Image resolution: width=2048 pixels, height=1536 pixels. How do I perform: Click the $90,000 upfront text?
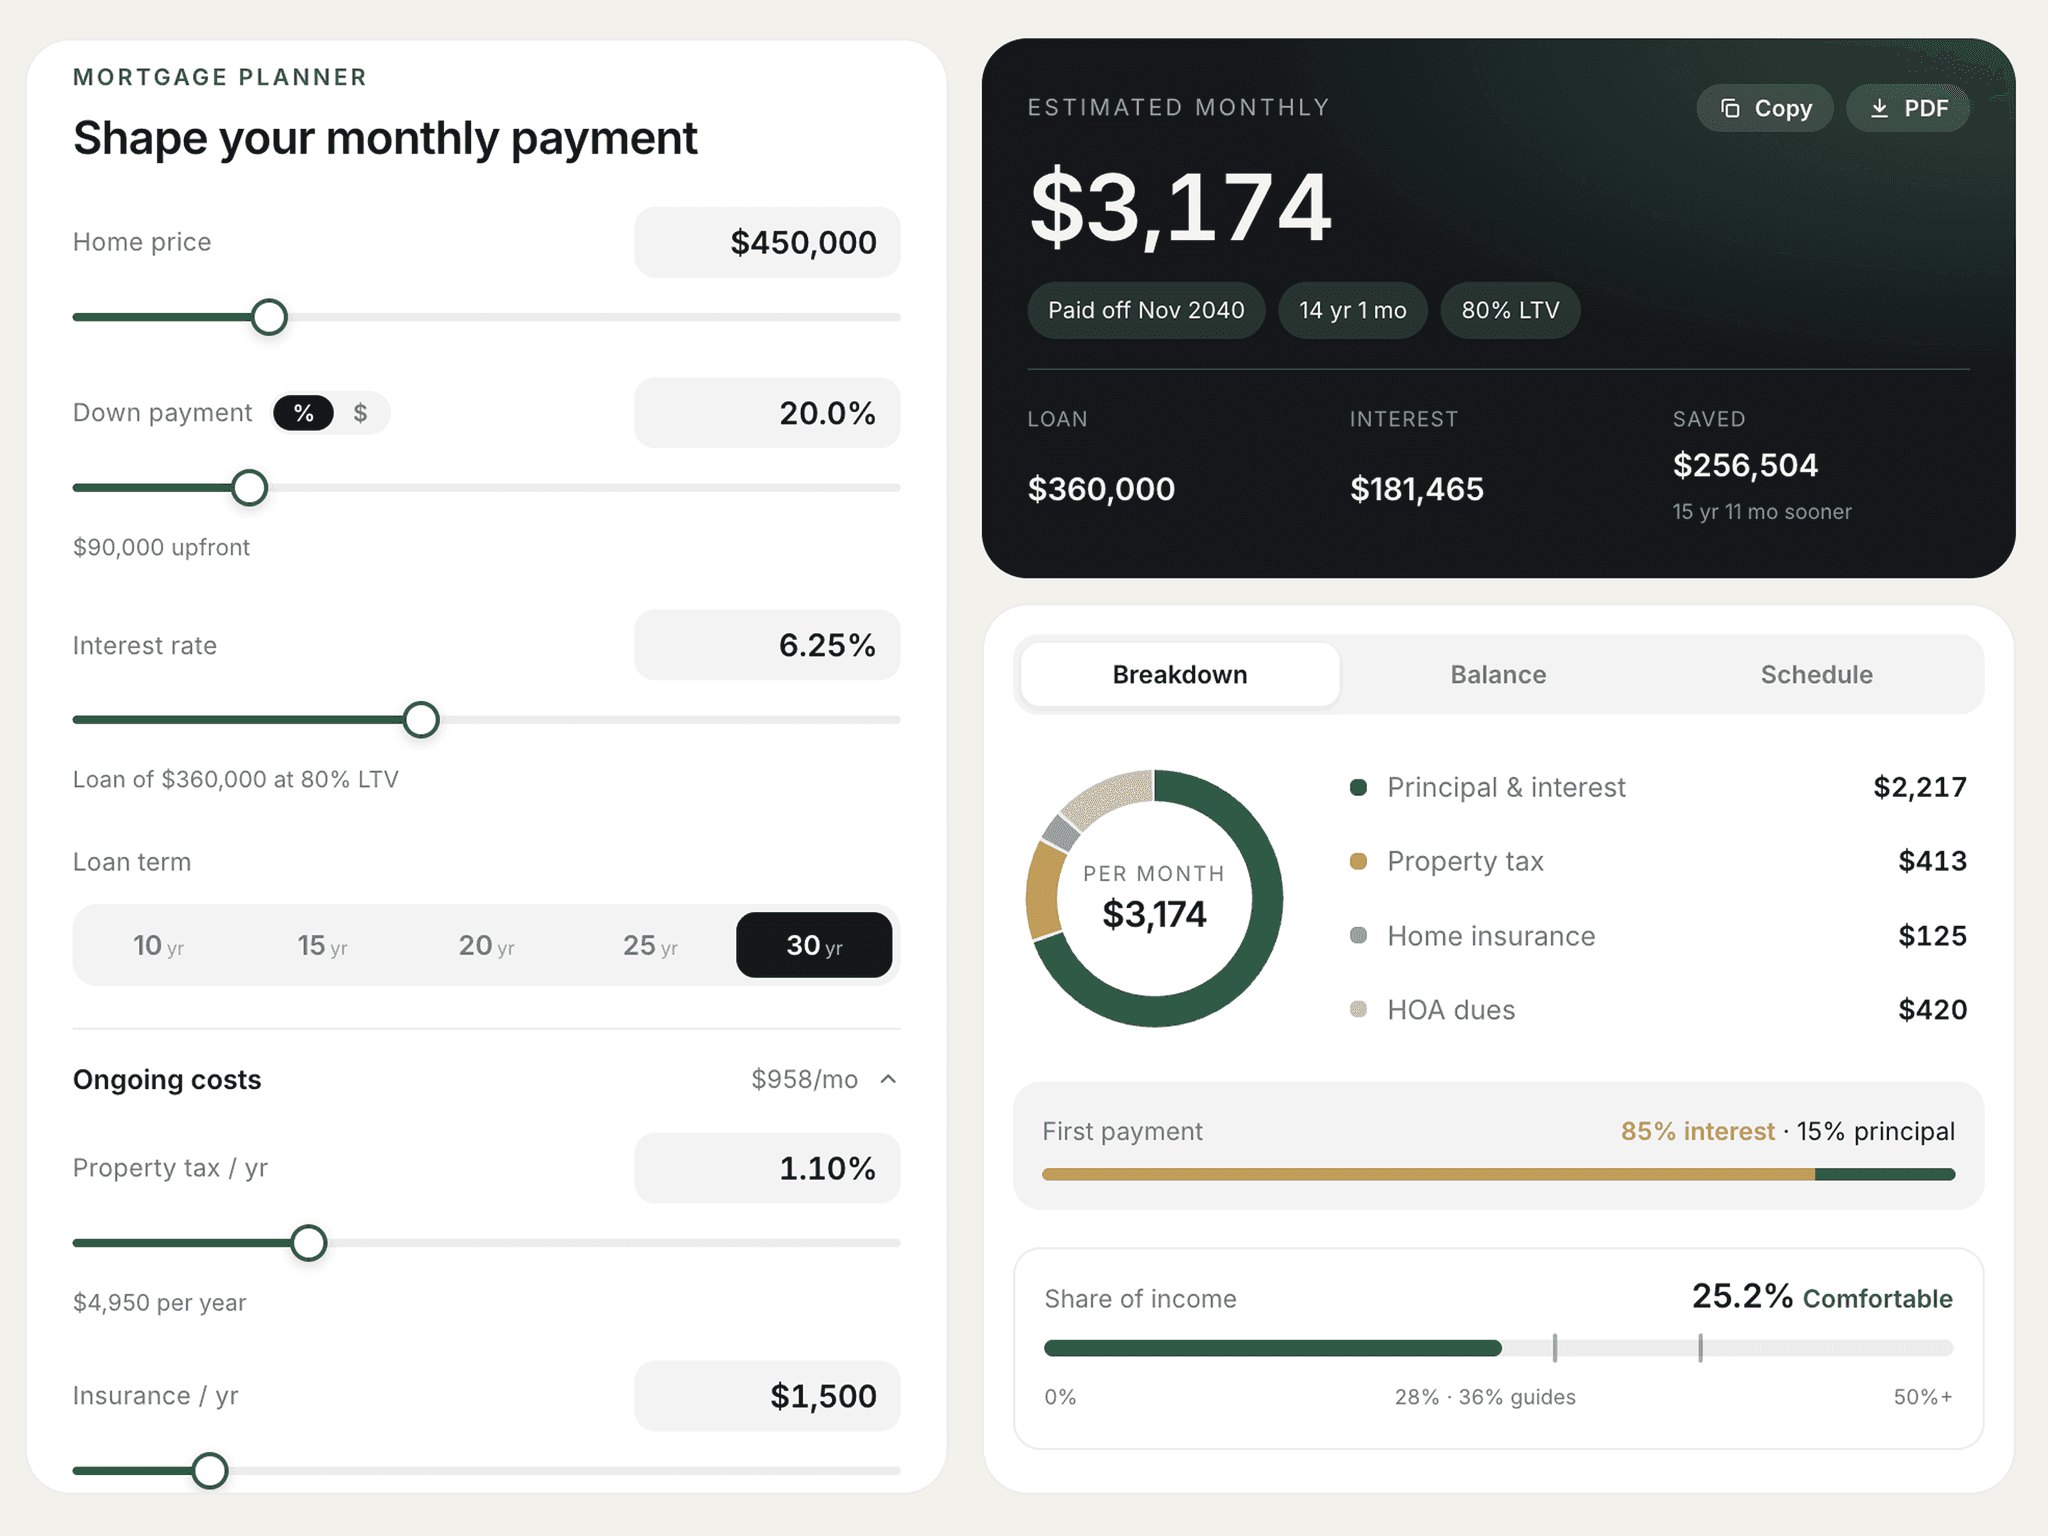161,548
